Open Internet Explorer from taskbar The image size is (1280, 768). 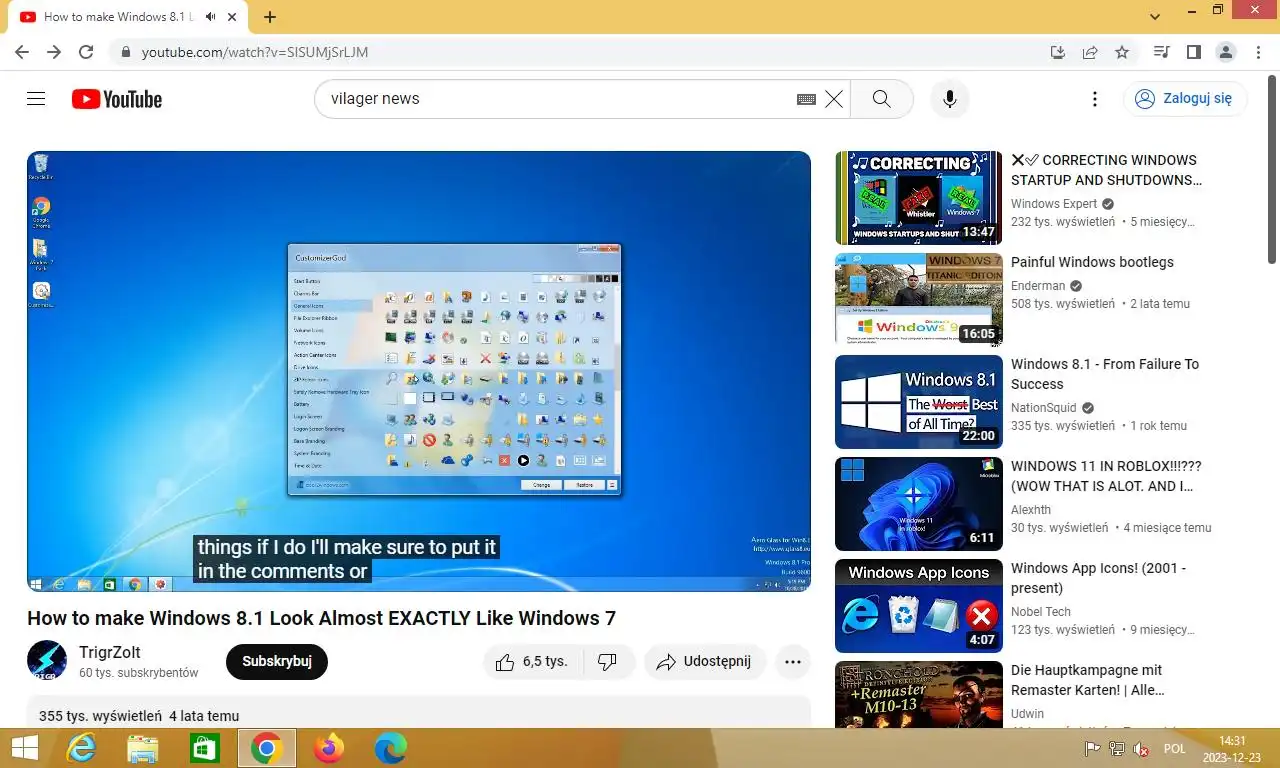[x=81, y=748]
